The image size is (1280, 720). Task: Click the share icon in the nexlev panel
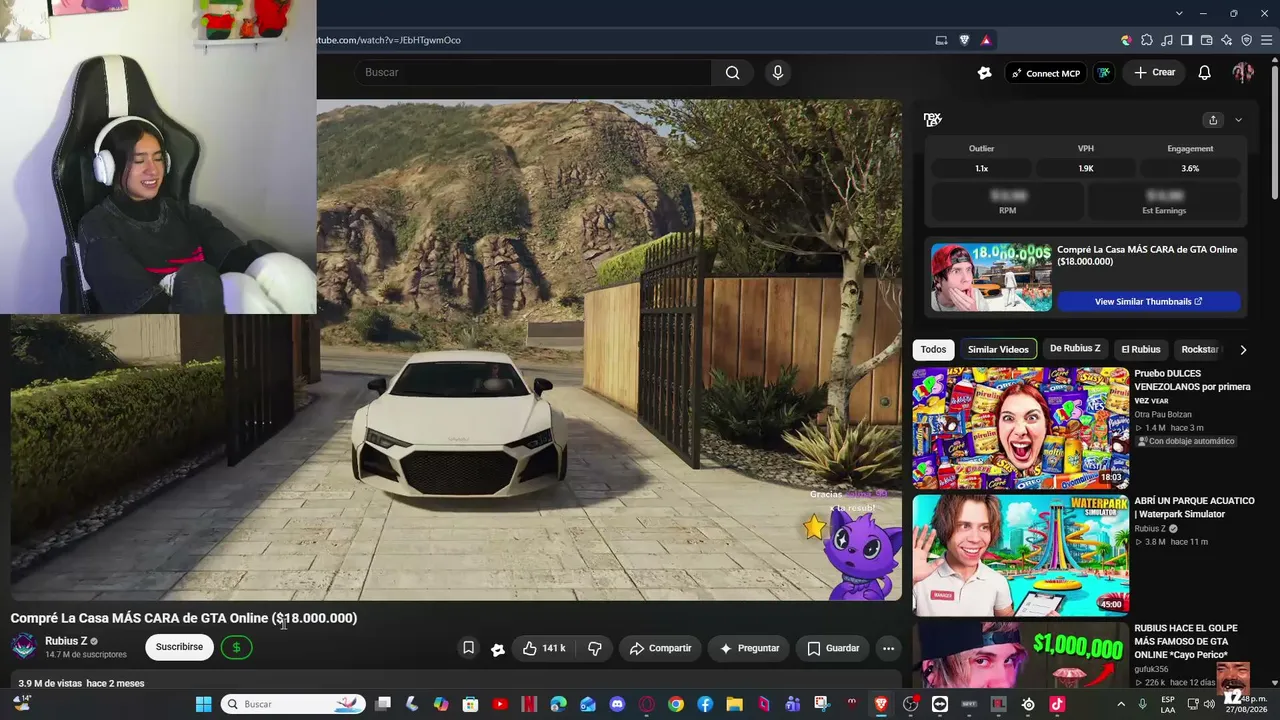point(1213,120)
